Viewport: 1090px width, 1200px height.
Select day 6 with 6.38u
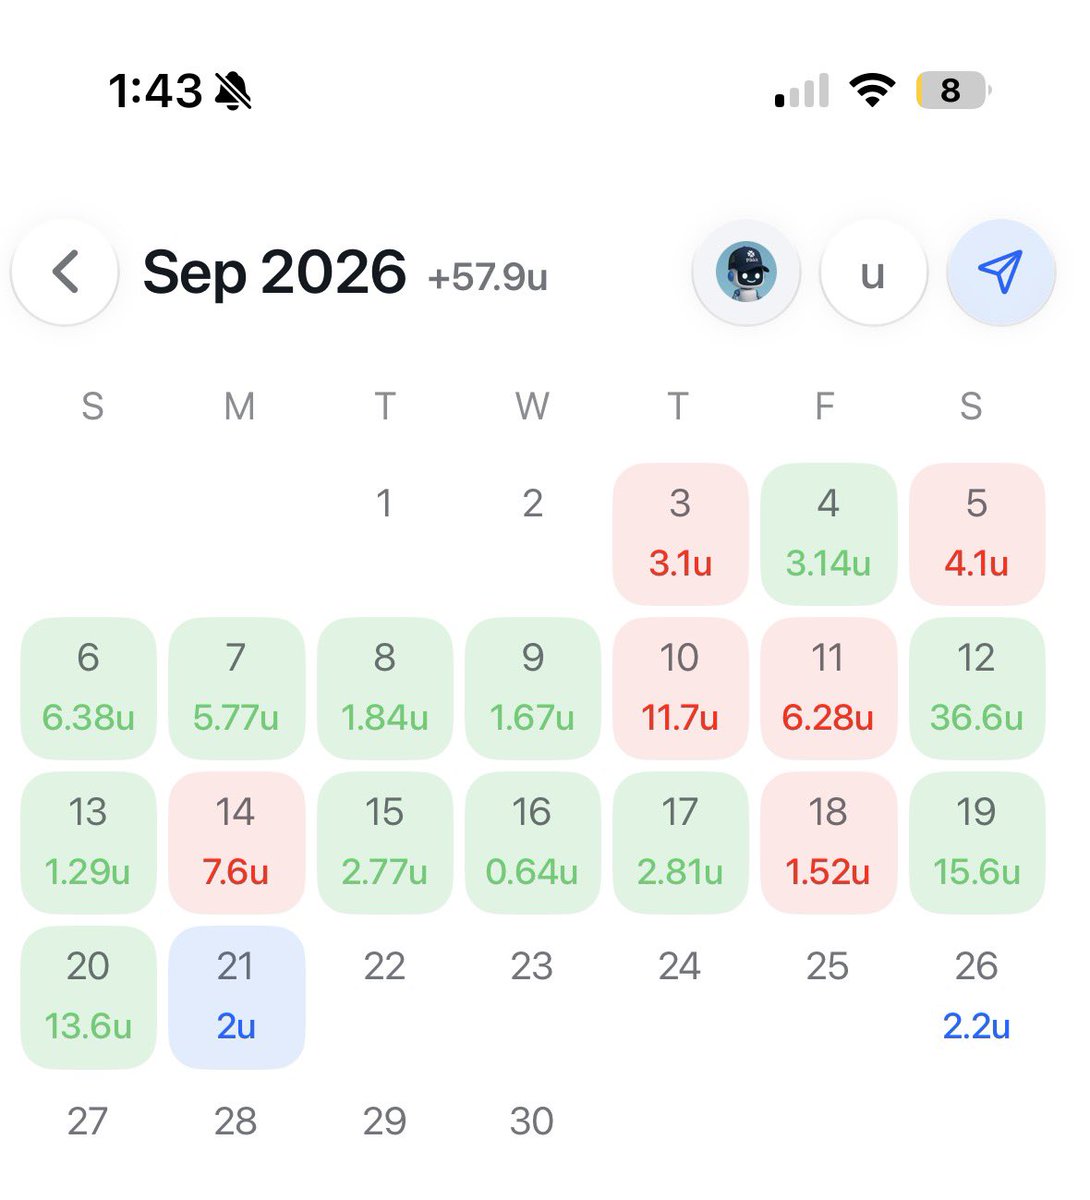pos(88,688)
